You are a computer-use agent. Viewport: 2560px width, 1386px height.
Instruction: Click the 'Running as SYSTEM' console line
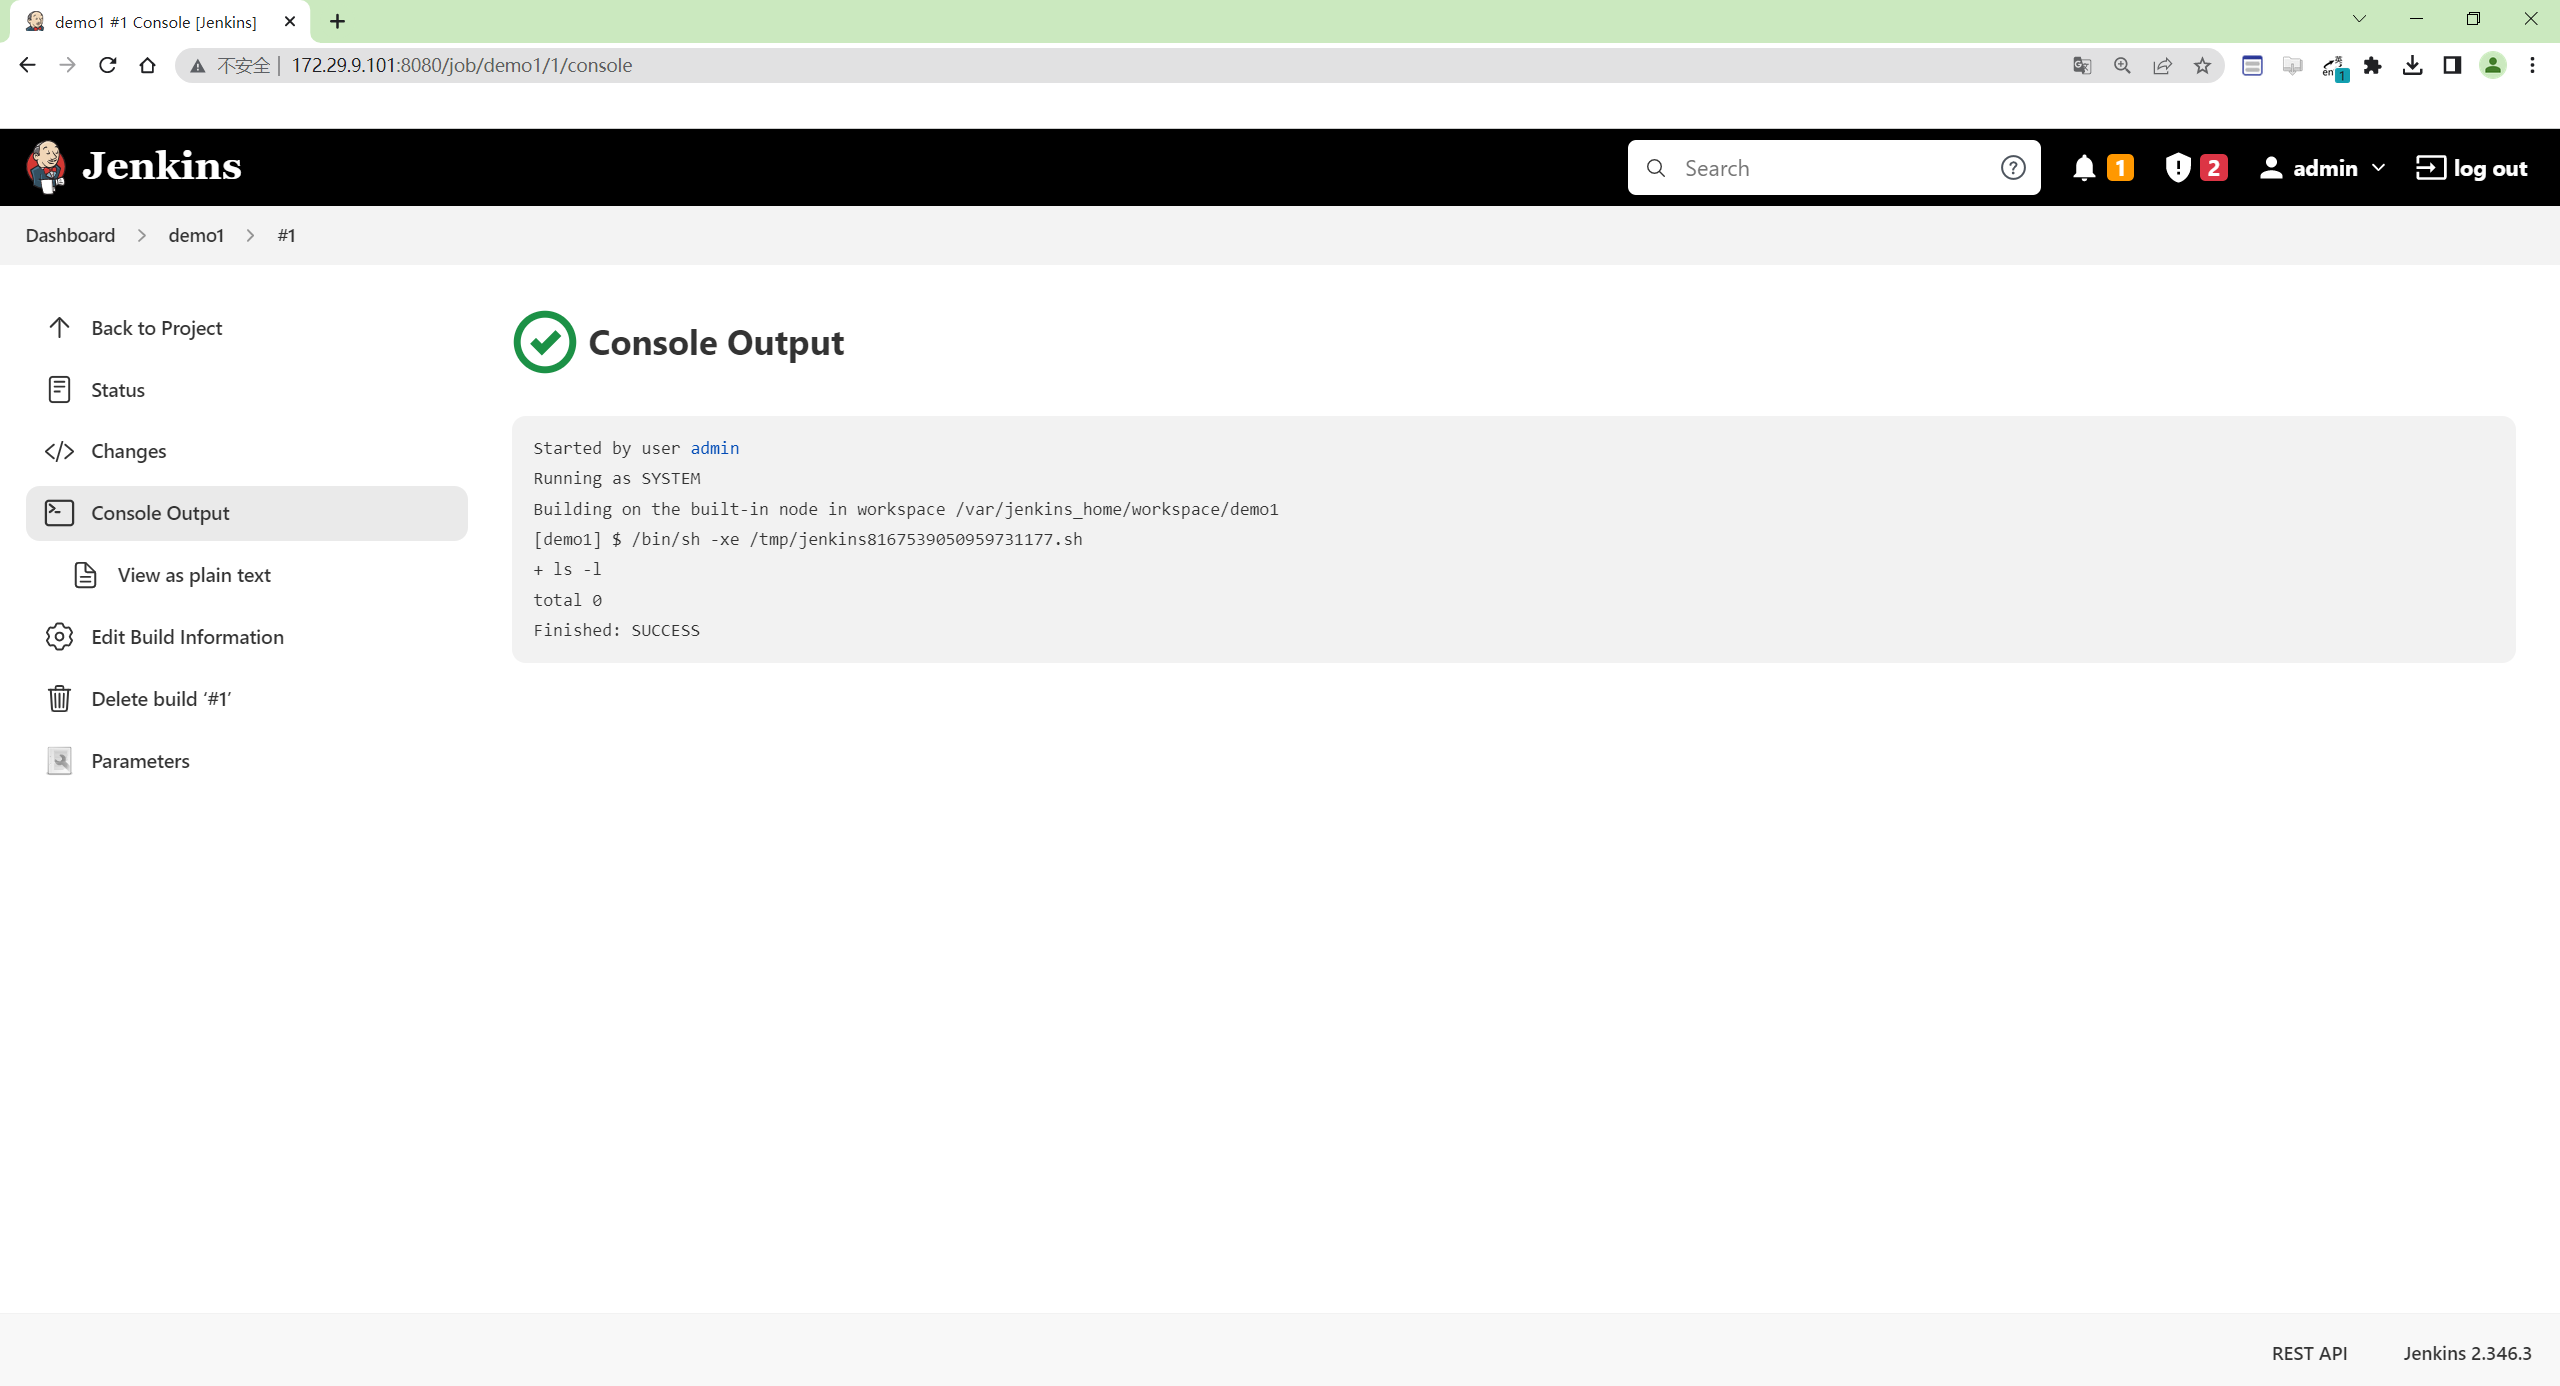616,478
